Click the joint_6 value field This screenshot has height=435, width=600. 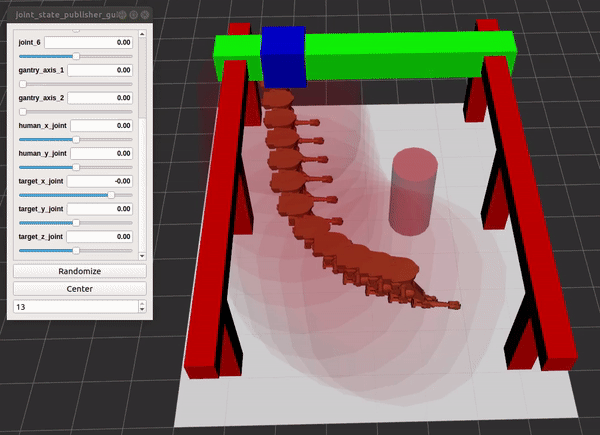click(88, 42)
